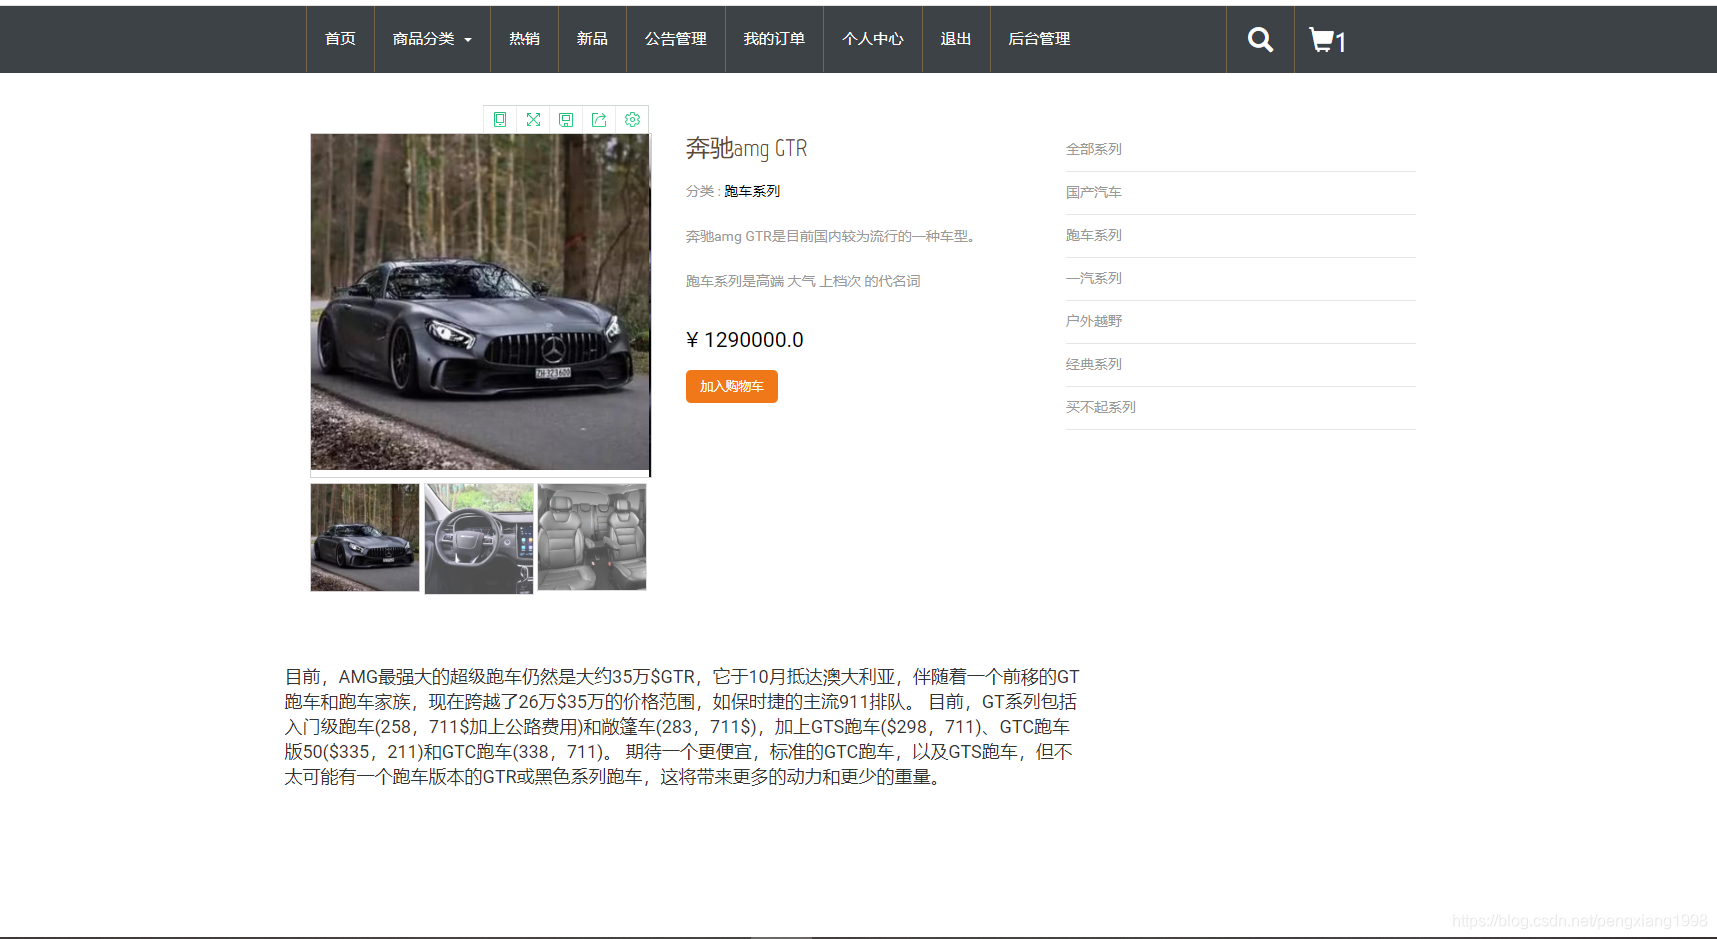Select 买不起系列 in the series list

coord(1101,407)
